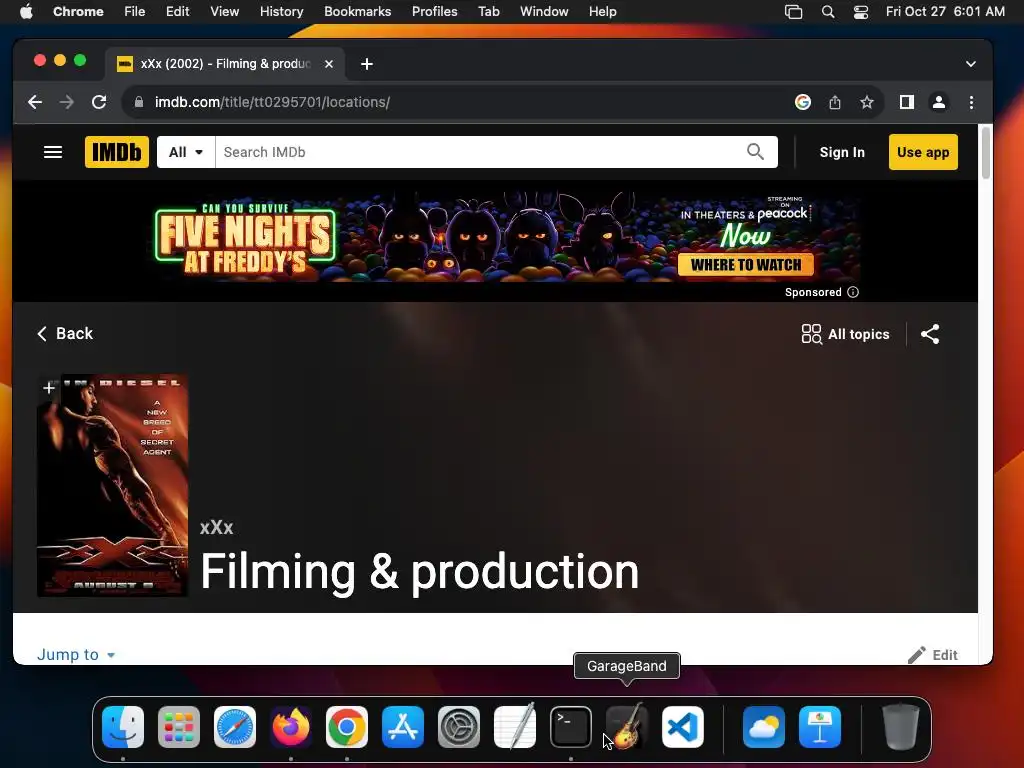Click the Google icon in address bar
Image resolution: width=1024 pixels, height=768 pixels.
[x=803, y=102]
